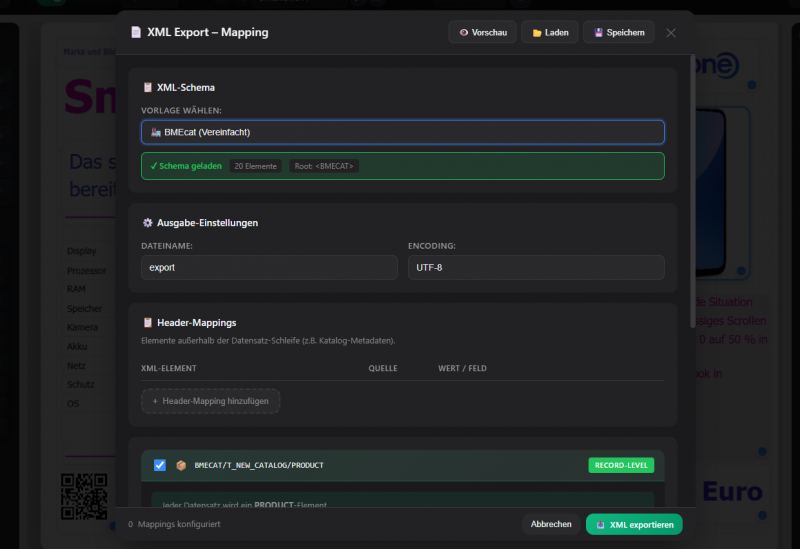Click the document icon beside XML Export title

[x=136, y=32]
